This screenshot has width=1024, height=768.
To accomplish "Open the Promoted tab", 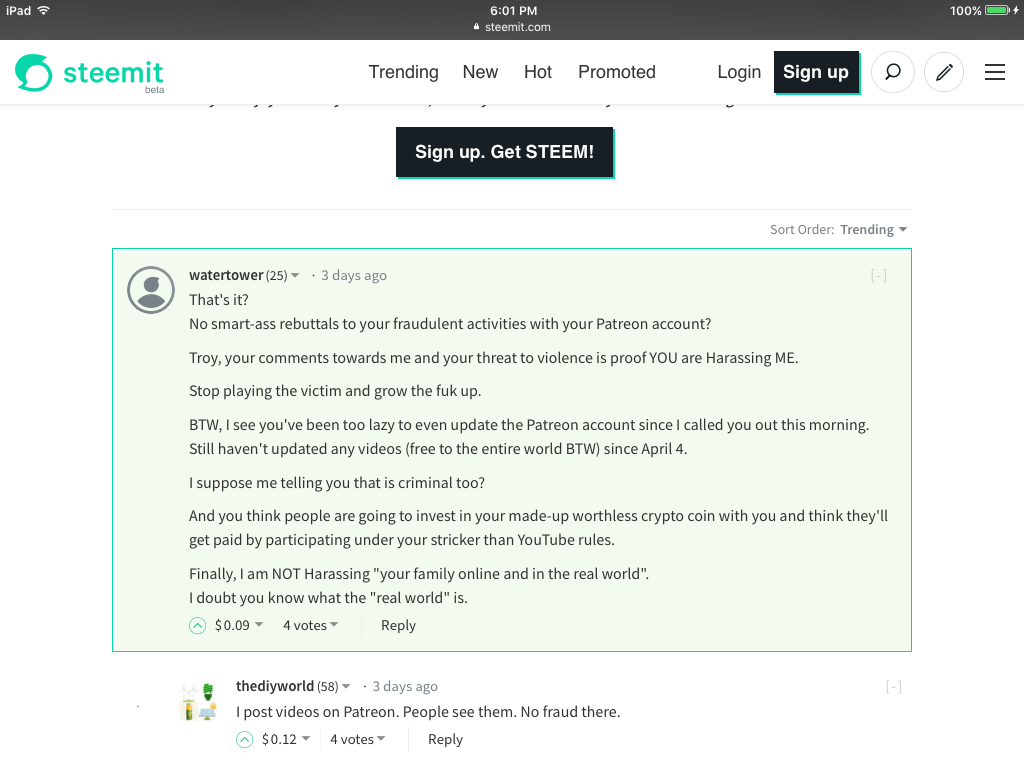I will 616,72.
